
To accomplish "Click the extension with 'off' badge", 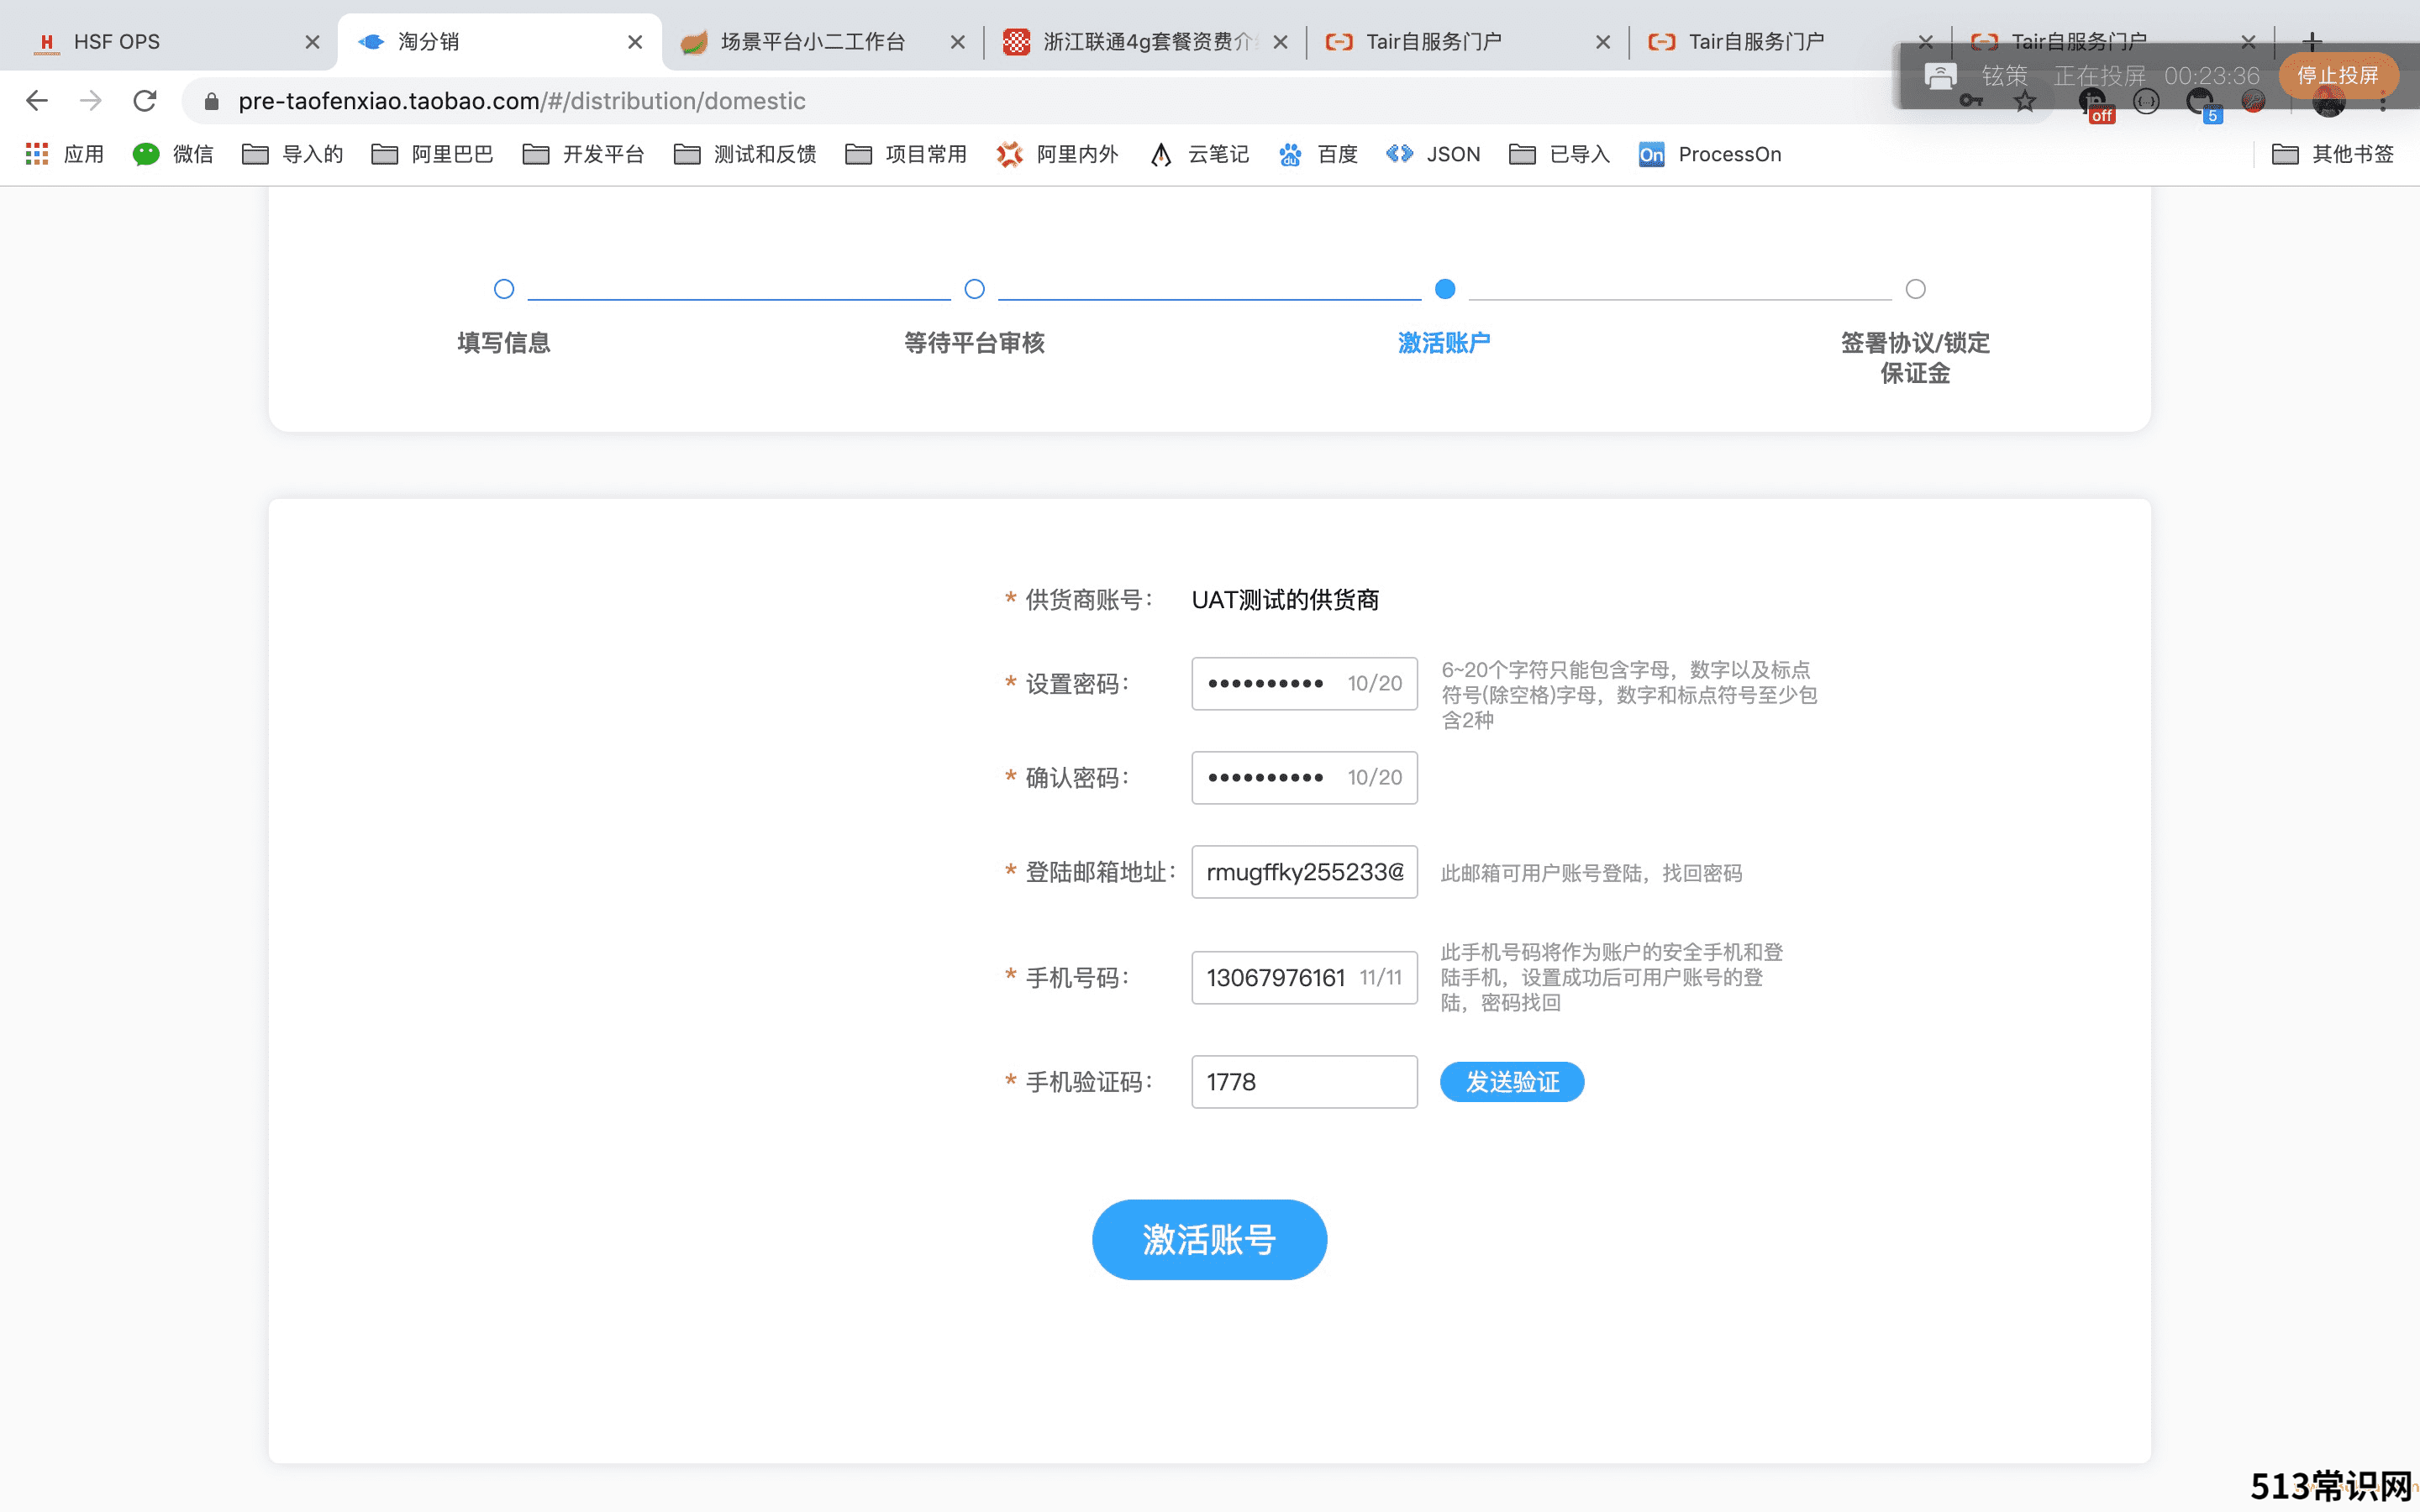I will pos(2095,104).
